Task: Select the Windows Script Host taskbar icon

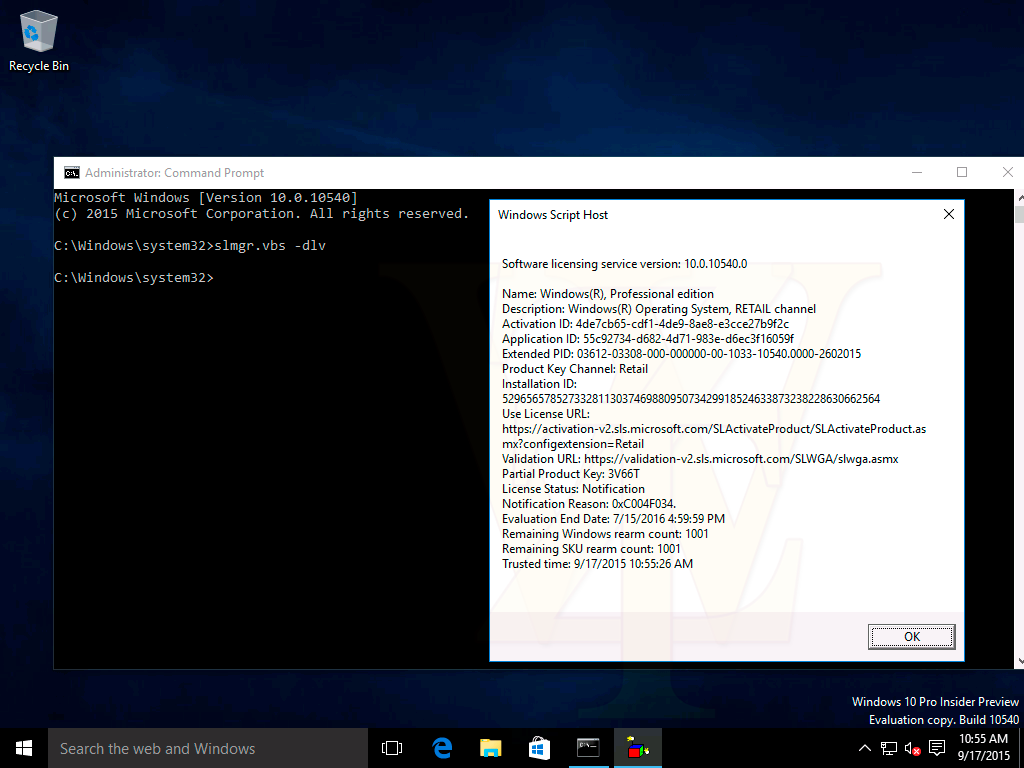Action: [637, 748]
